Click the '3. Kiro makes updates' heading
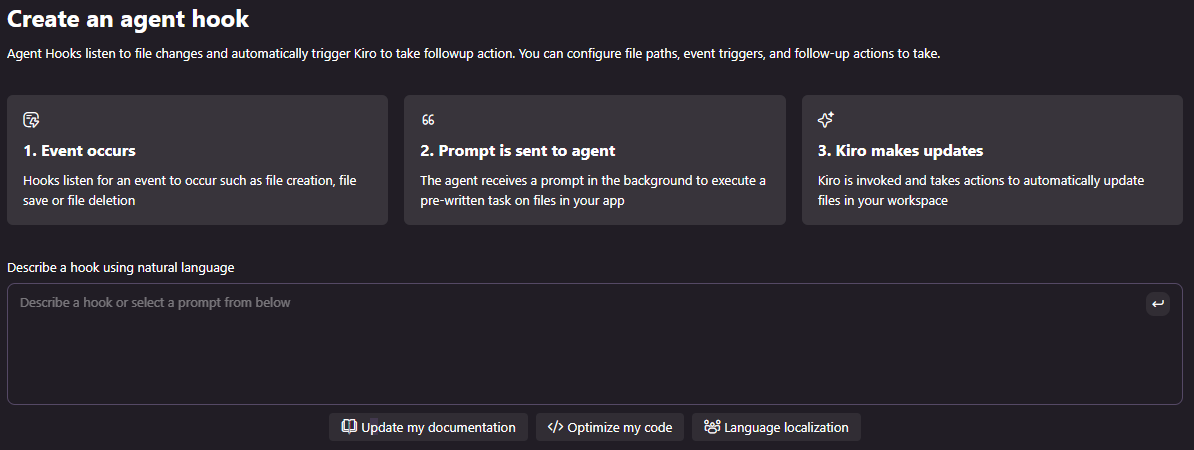Viewport: 1194px width, 450px height. click(x=900, y=151)
